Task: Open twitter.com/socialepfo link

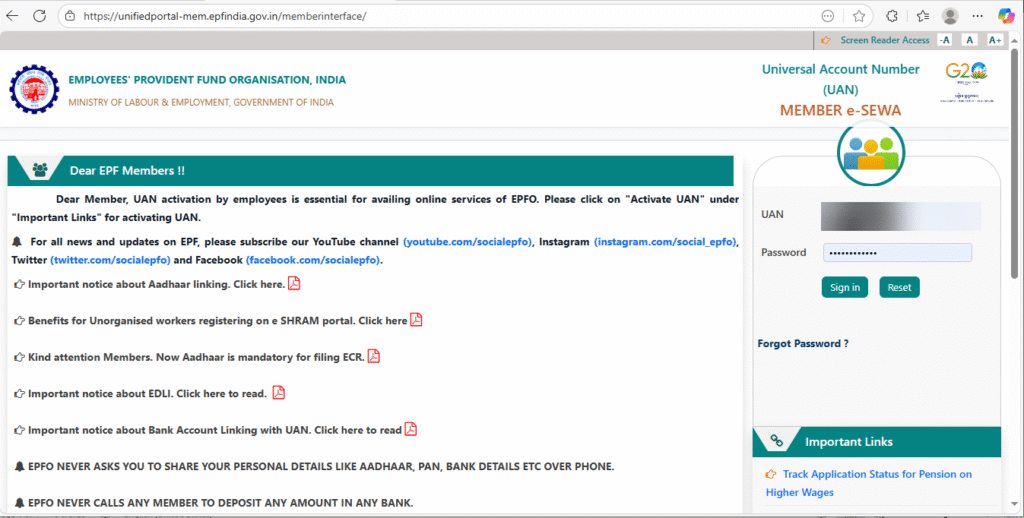Action: 110,260
